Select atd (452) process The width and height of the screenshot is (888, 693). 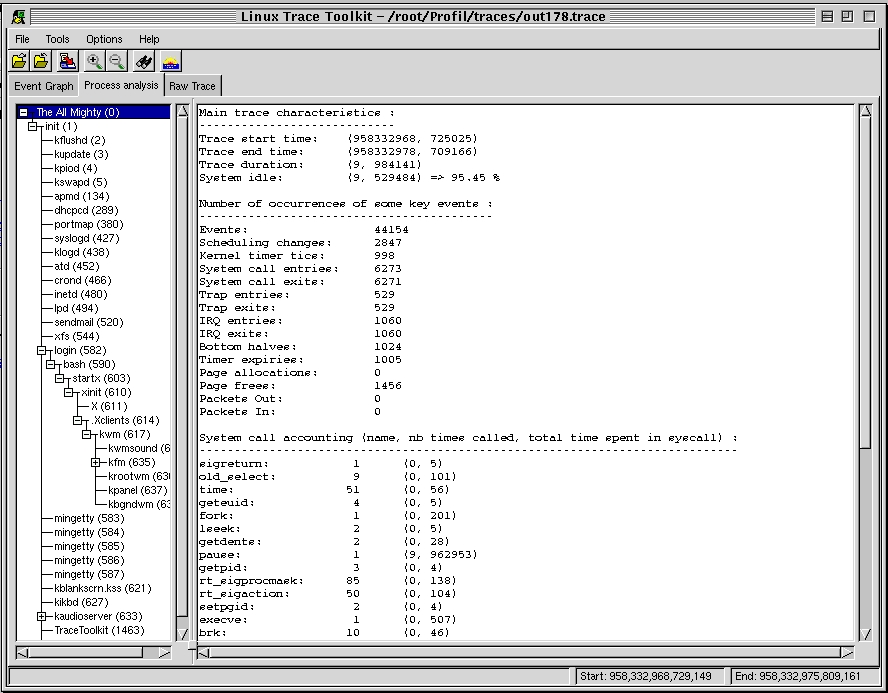pyautogui.click(x=76, y=266)
